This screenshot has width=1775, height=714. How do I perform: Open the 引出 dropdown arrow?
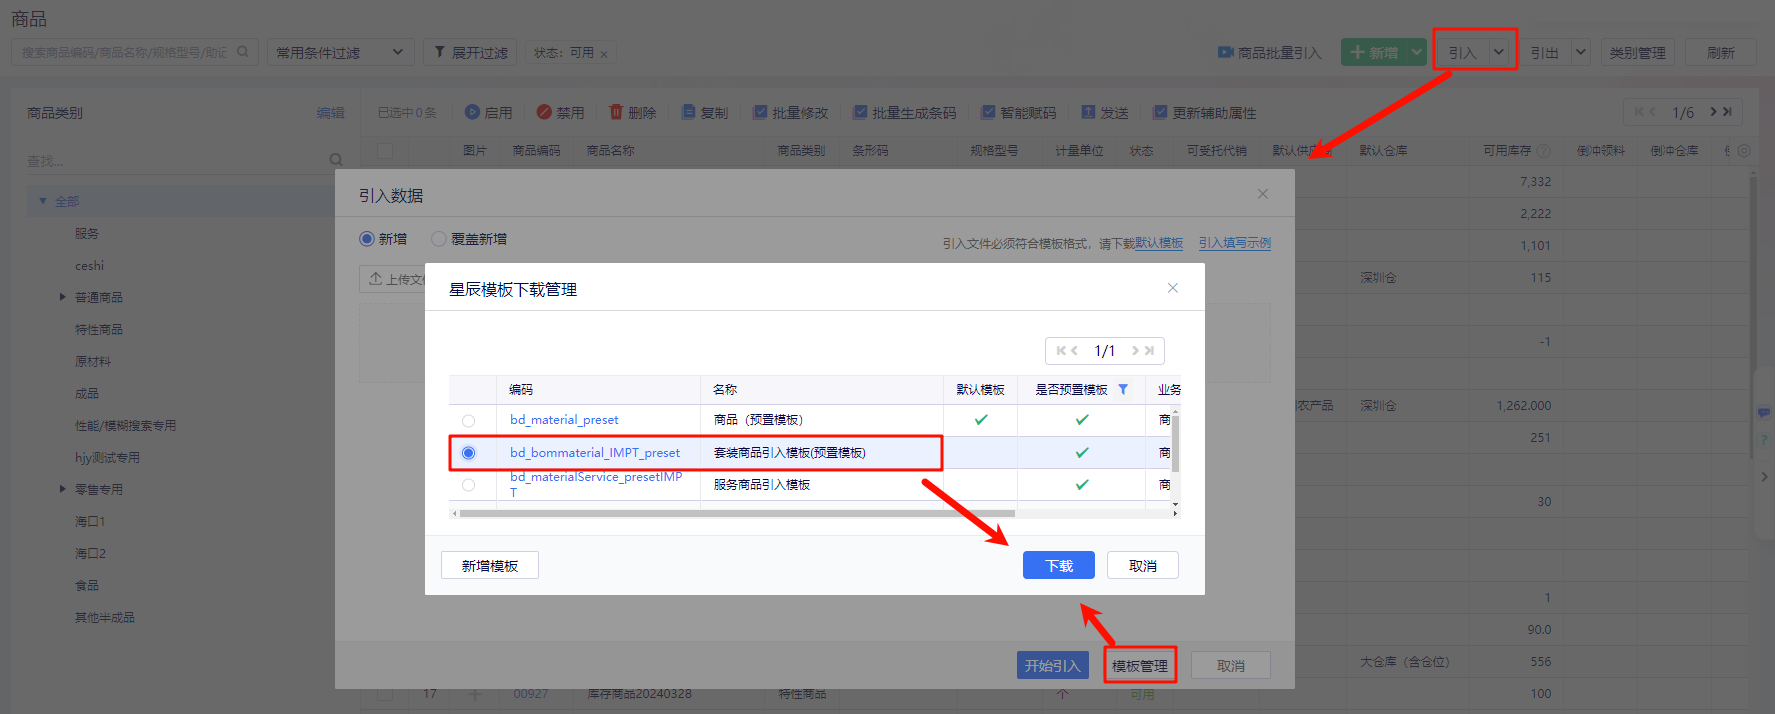(x=1581, y=52)
